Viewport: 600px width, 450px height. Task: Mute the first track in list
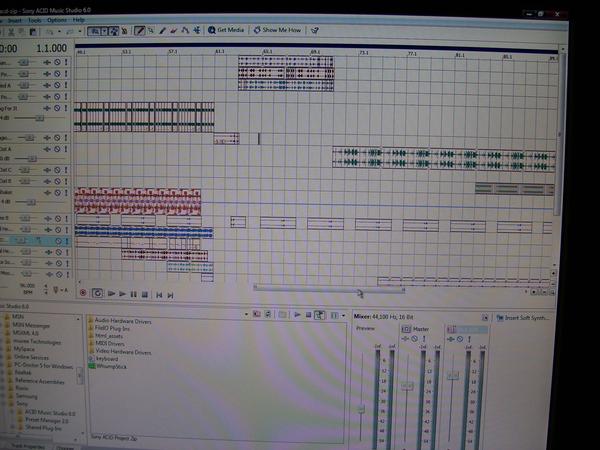(57, 62)
